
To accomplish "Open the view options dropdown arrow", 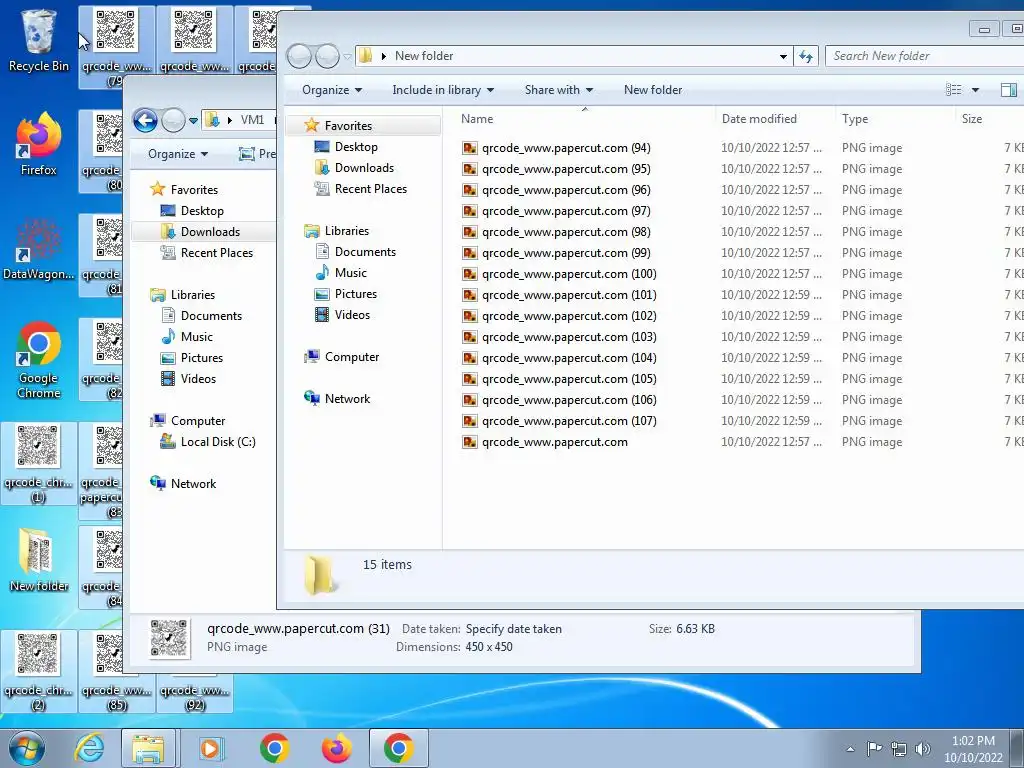I will [975, 90].
